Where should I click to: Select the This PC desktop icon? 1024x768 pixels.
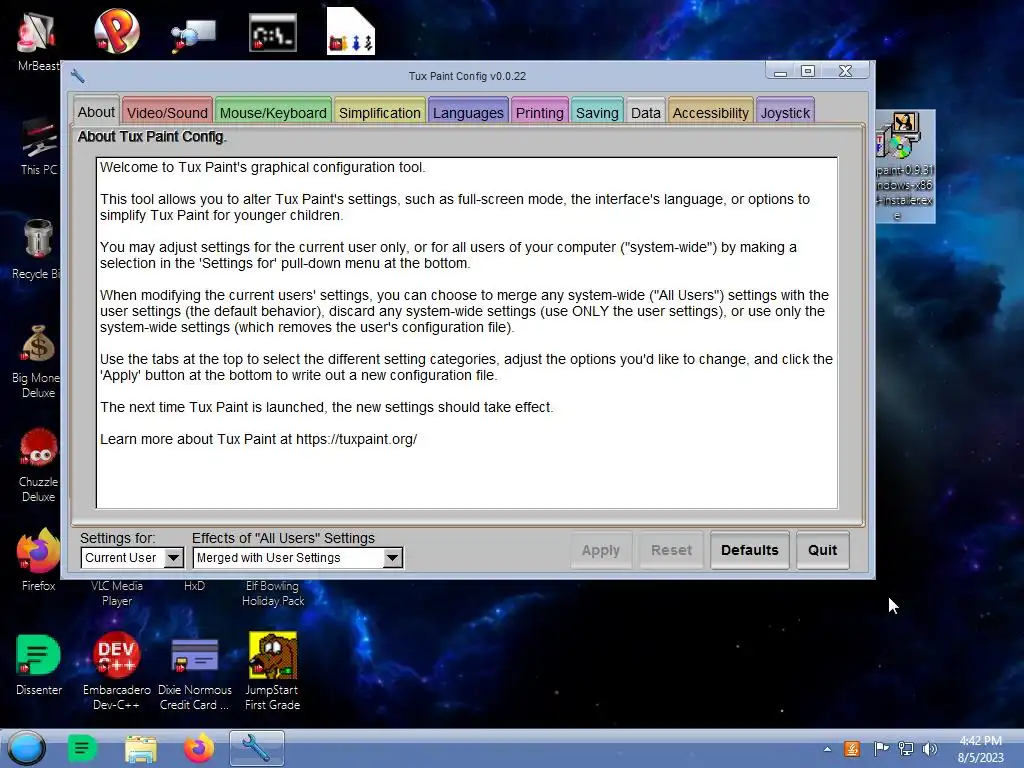click(x=39, y=146)
